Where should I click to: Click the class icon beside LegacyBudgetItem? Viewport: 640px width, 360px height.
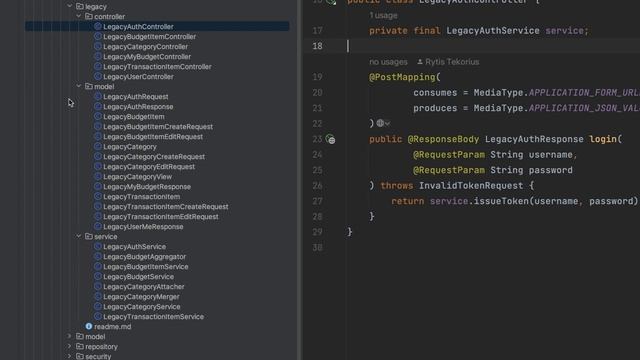click(98, 116)
